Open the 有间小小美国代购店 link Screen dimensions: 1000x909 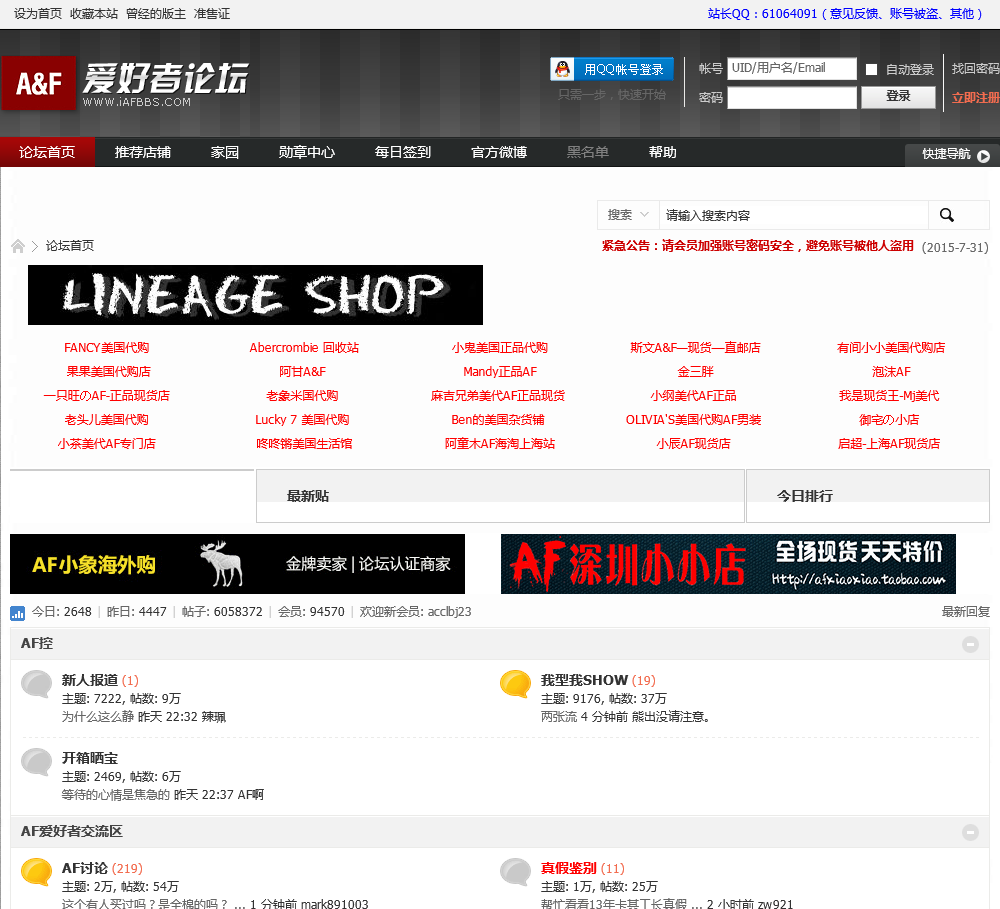[891, 348]
